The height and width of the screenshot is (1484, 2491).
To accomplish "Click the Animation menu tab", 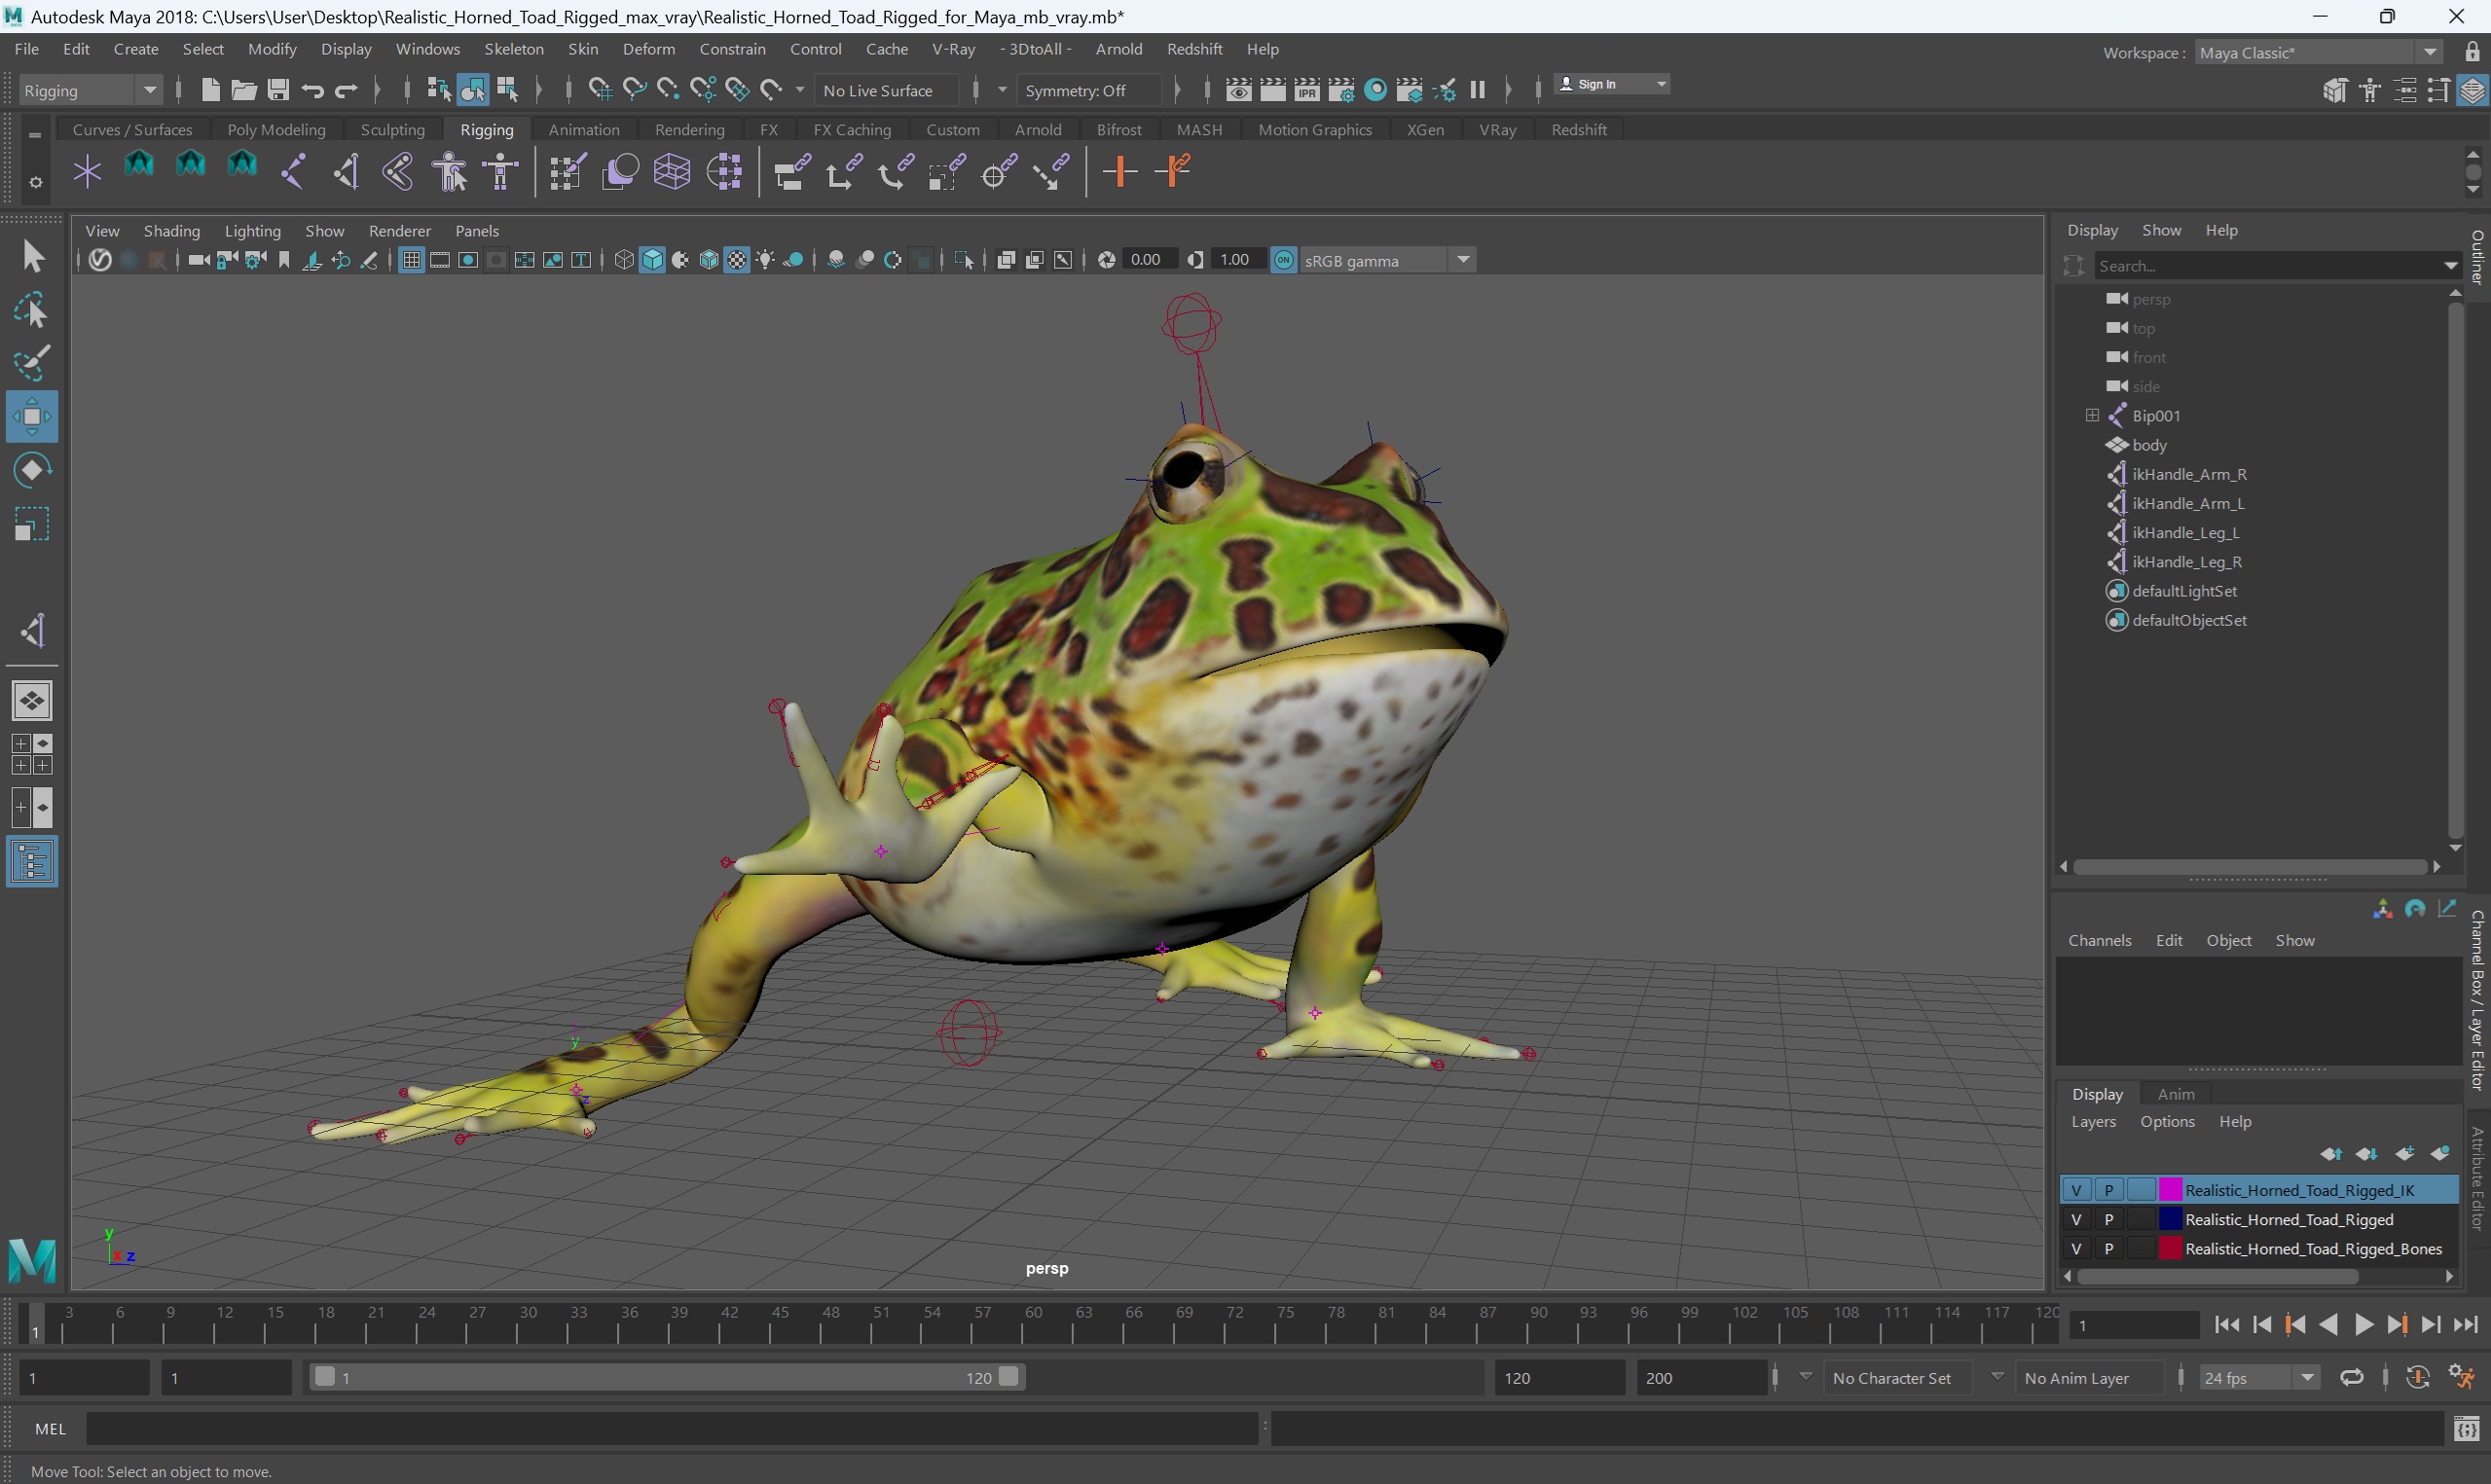I will [583, 129].
